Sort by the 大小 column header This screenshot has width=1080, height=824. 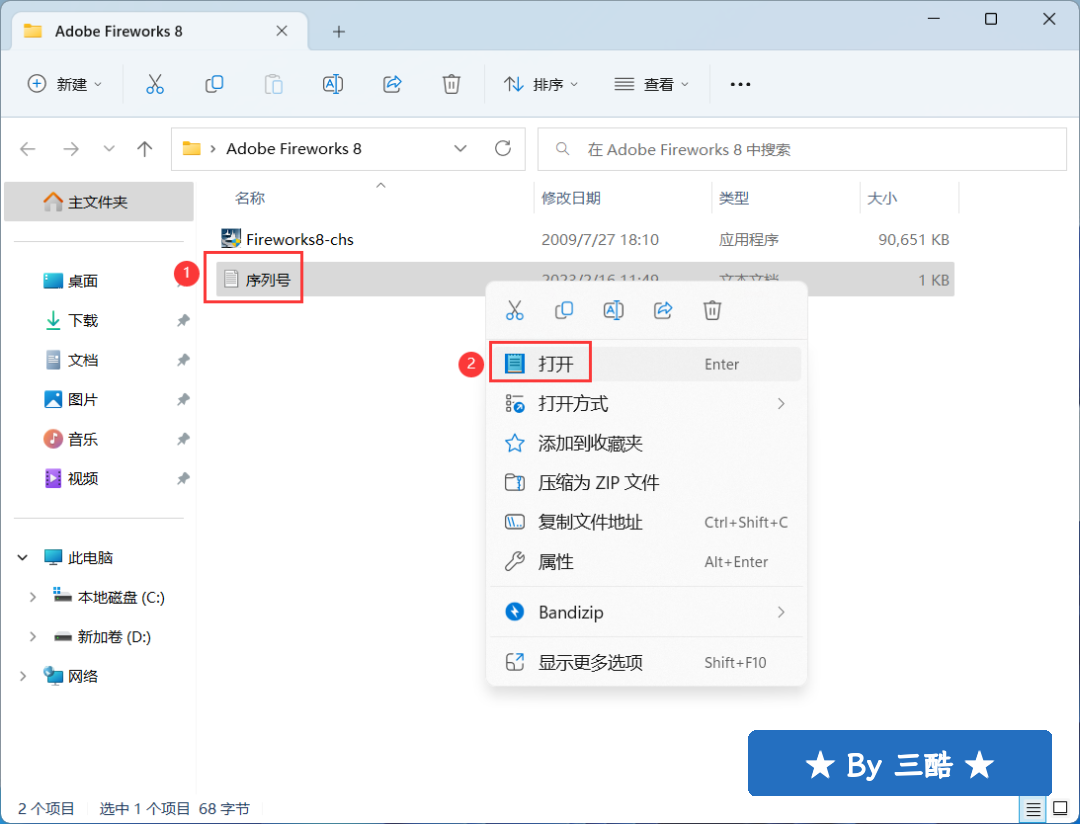[x=882, y=198]
